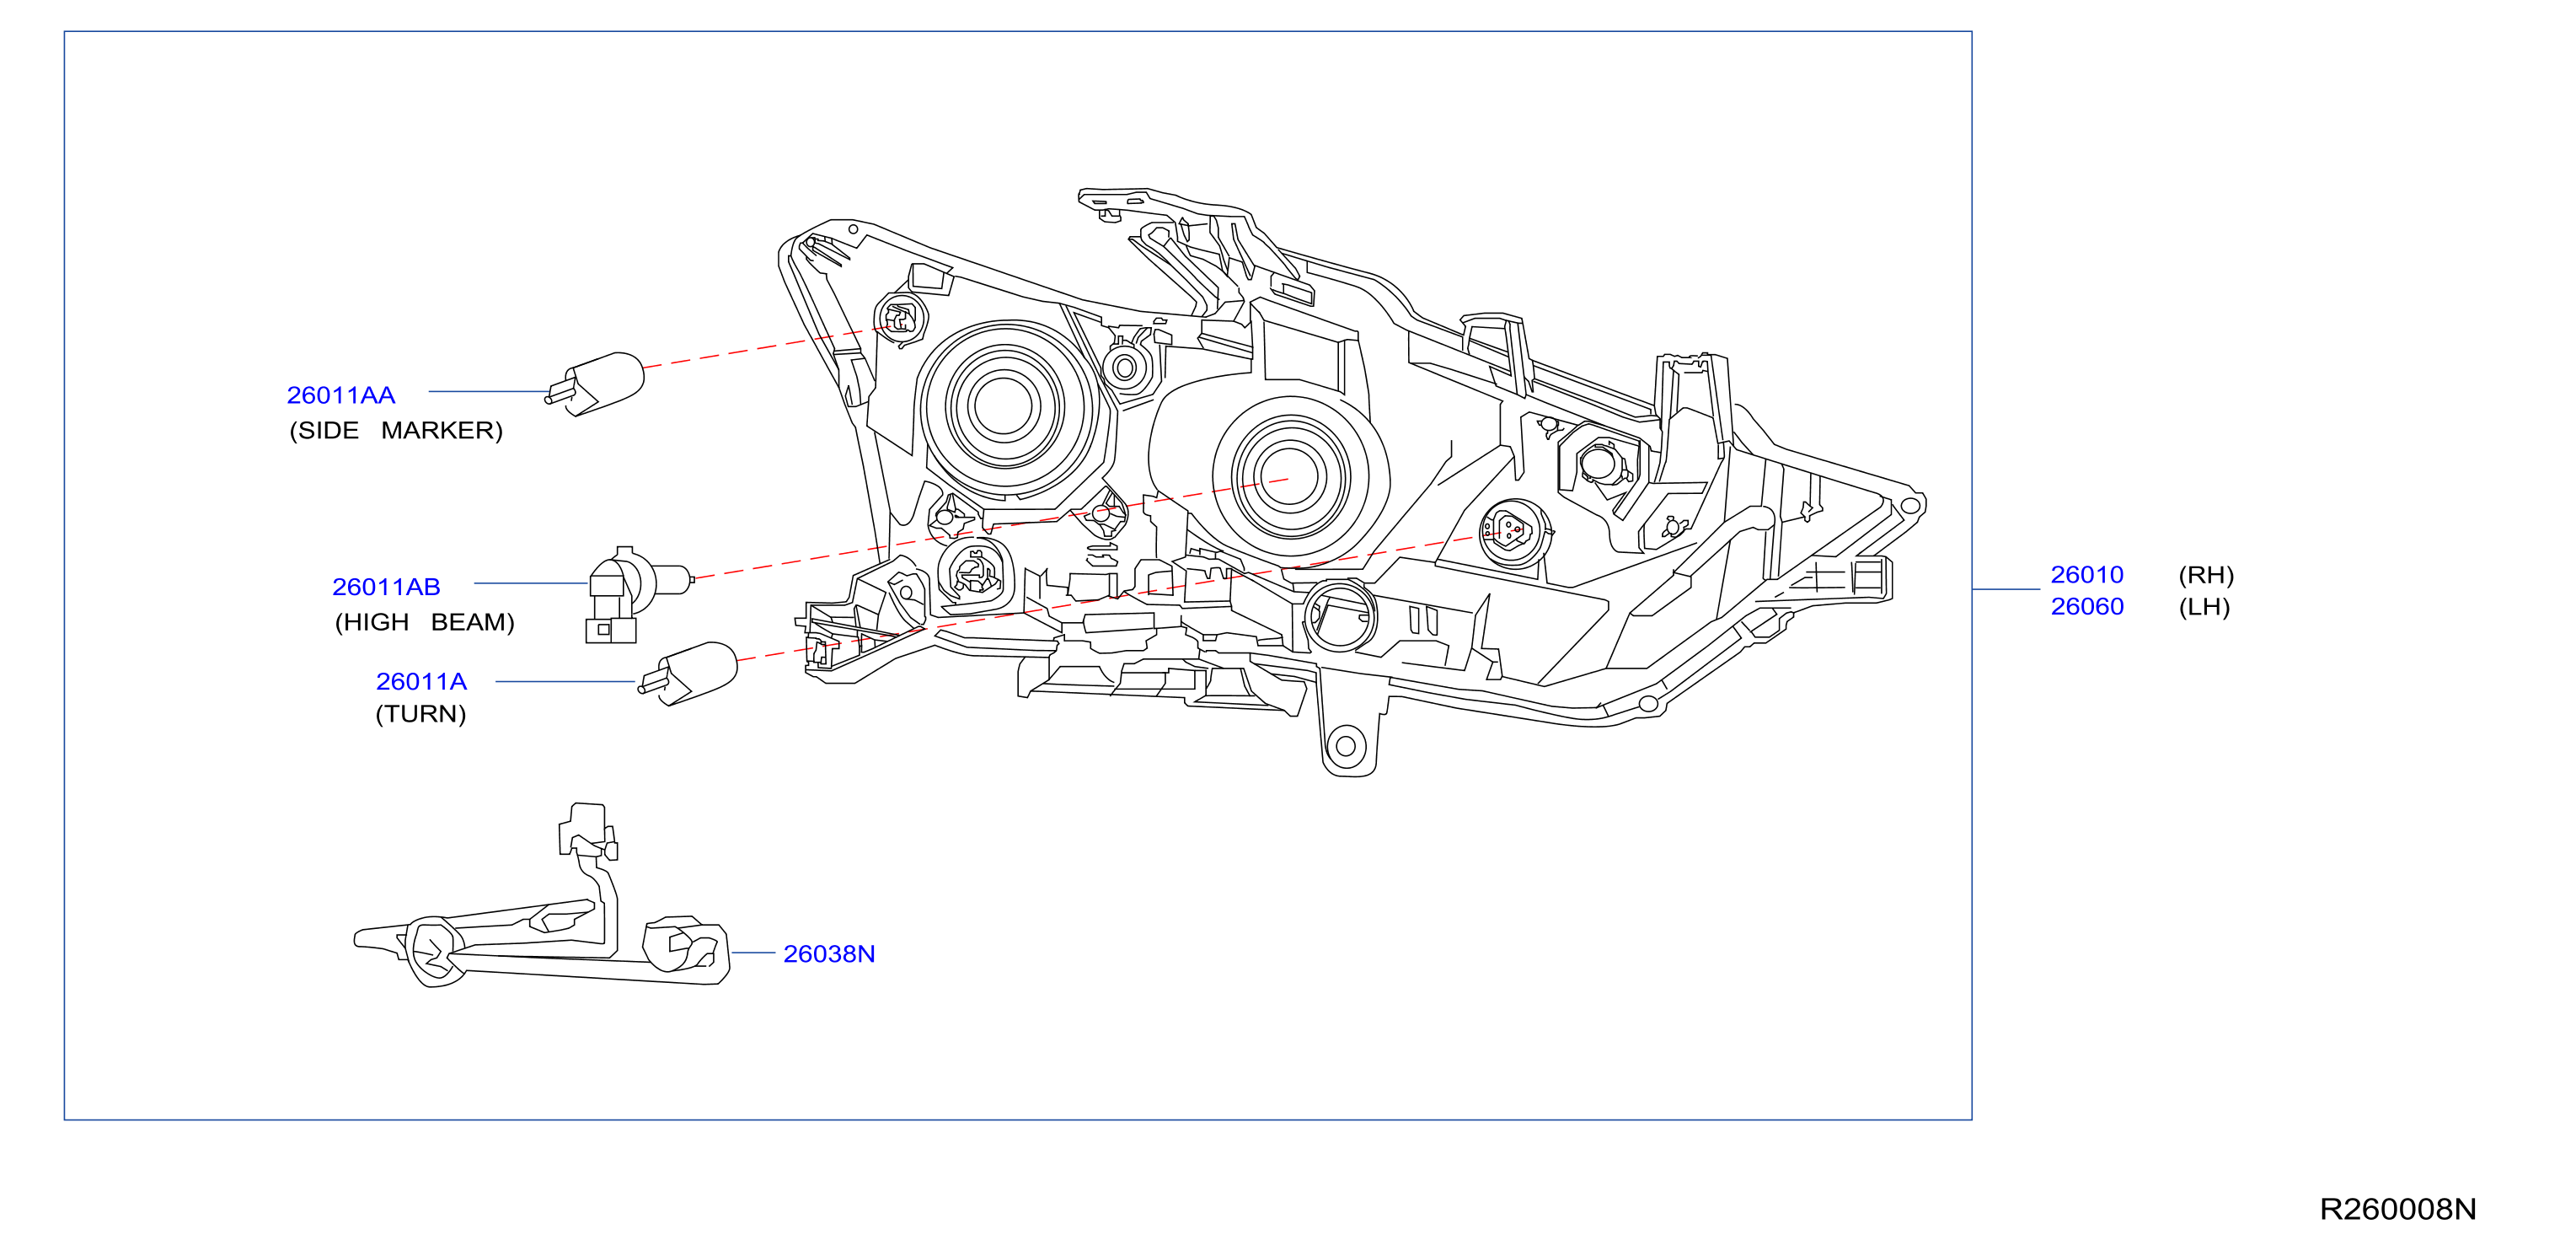This screenshot has width=2576, height=1251.
Task: Select the wiring harness drawing
Action: 542,896
